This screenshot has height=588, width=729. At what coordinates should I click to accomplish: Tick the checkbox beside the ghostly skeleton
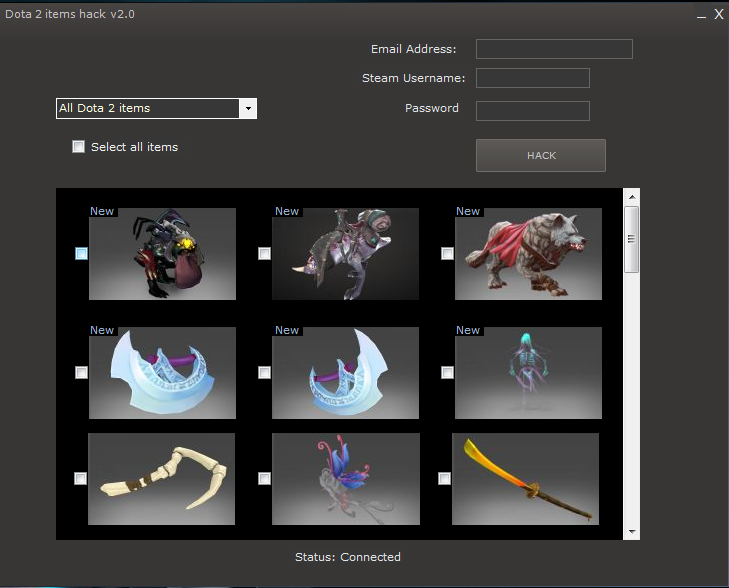[447, 372]
